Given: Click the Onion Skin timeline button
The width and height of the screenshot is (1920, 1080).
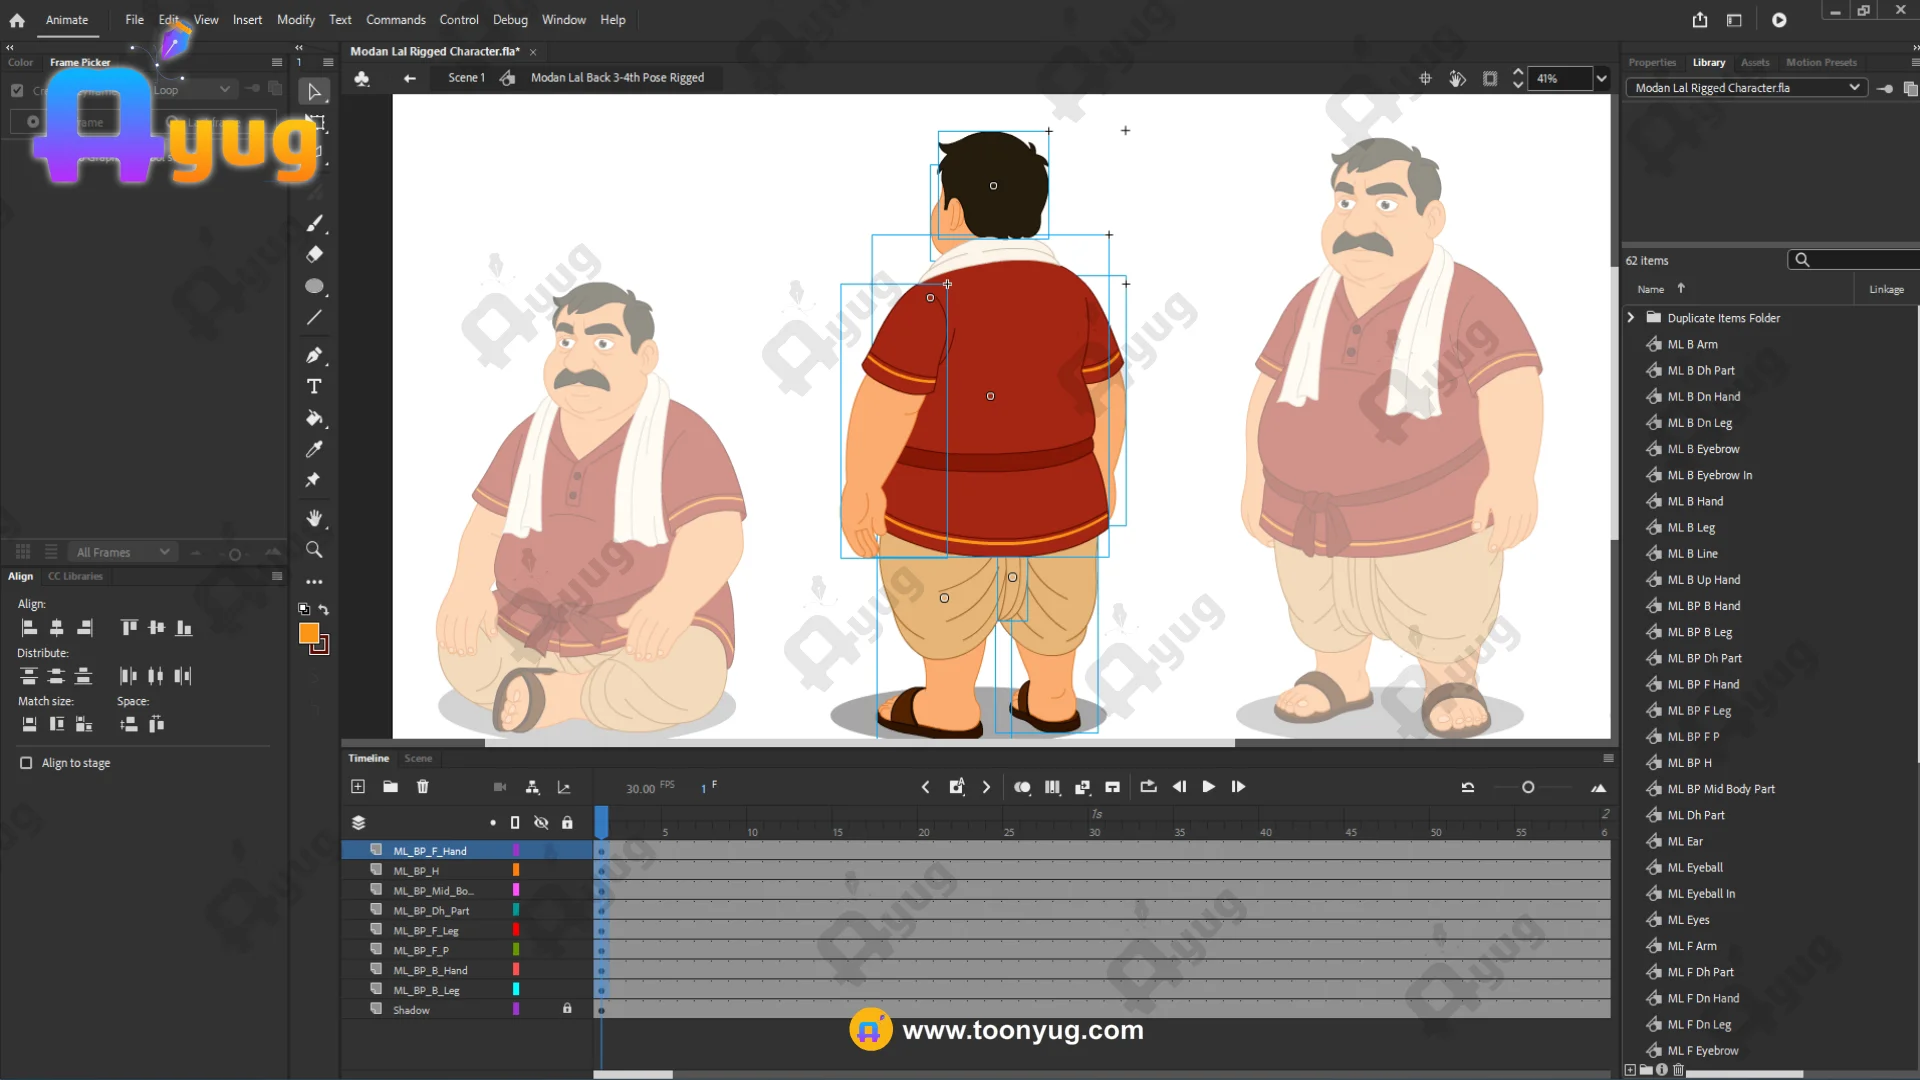Looking at the screenshot, I should coord(1022,787).
